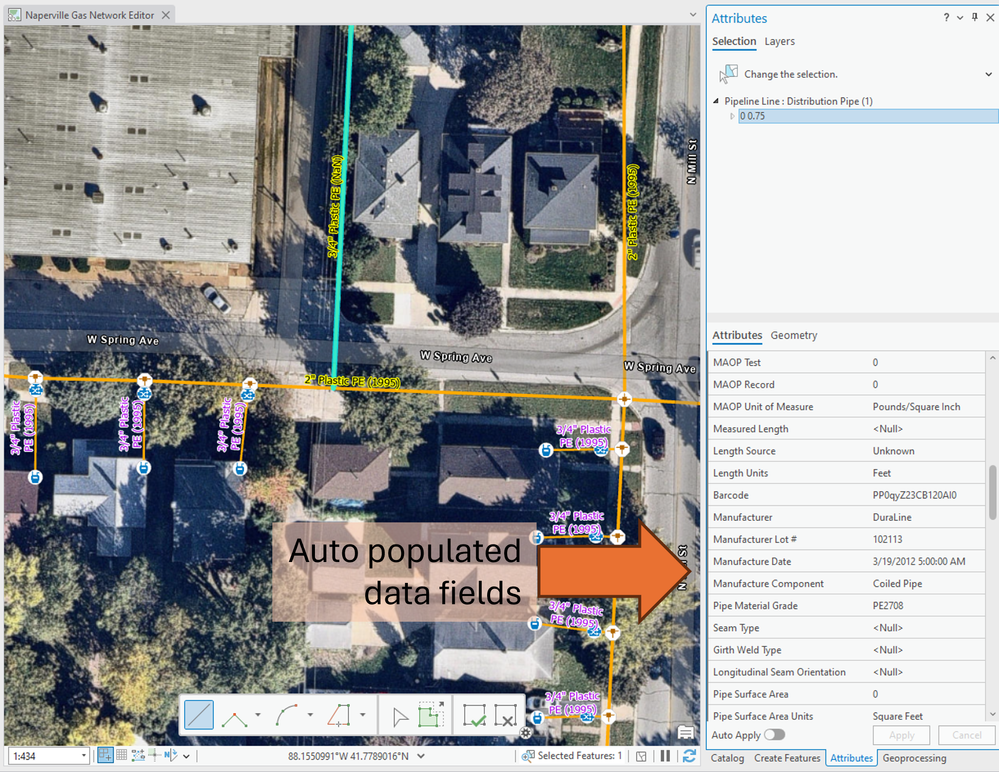999x772 pixels.
Task: Click Manufacture Component value Coiled Pipe
Action: coord(897,583)
